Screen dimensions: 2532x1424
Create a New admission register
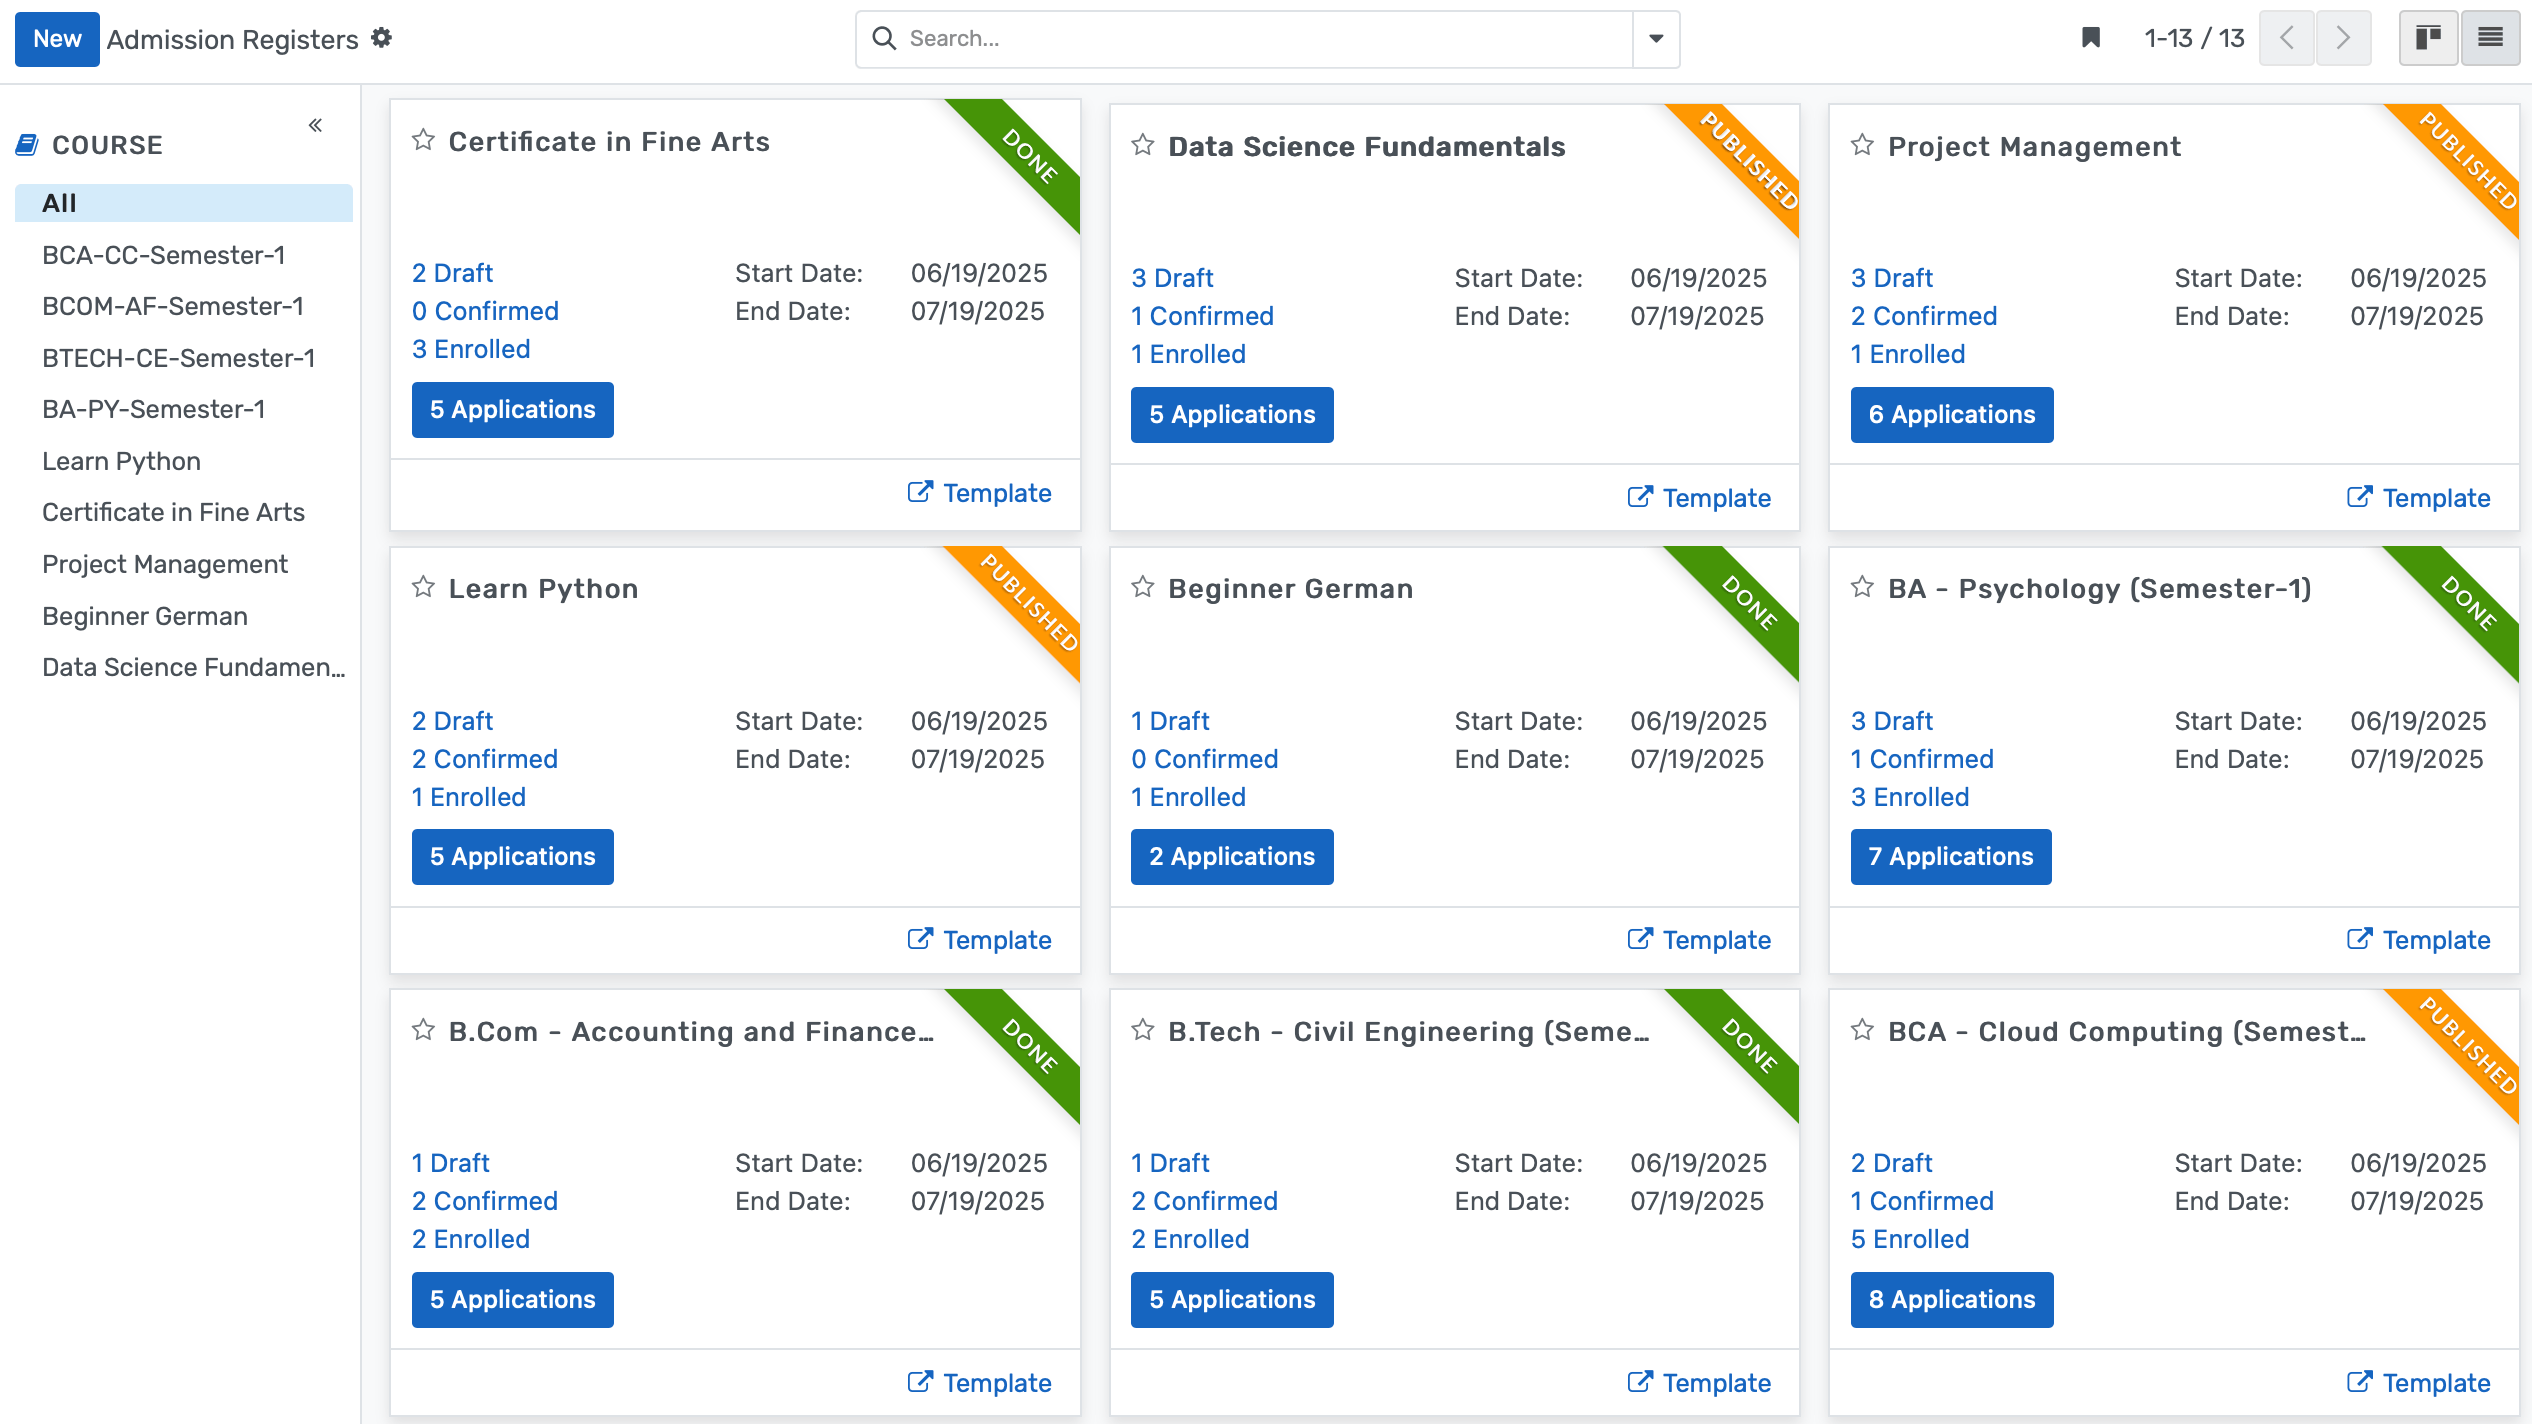pos(57,39)
